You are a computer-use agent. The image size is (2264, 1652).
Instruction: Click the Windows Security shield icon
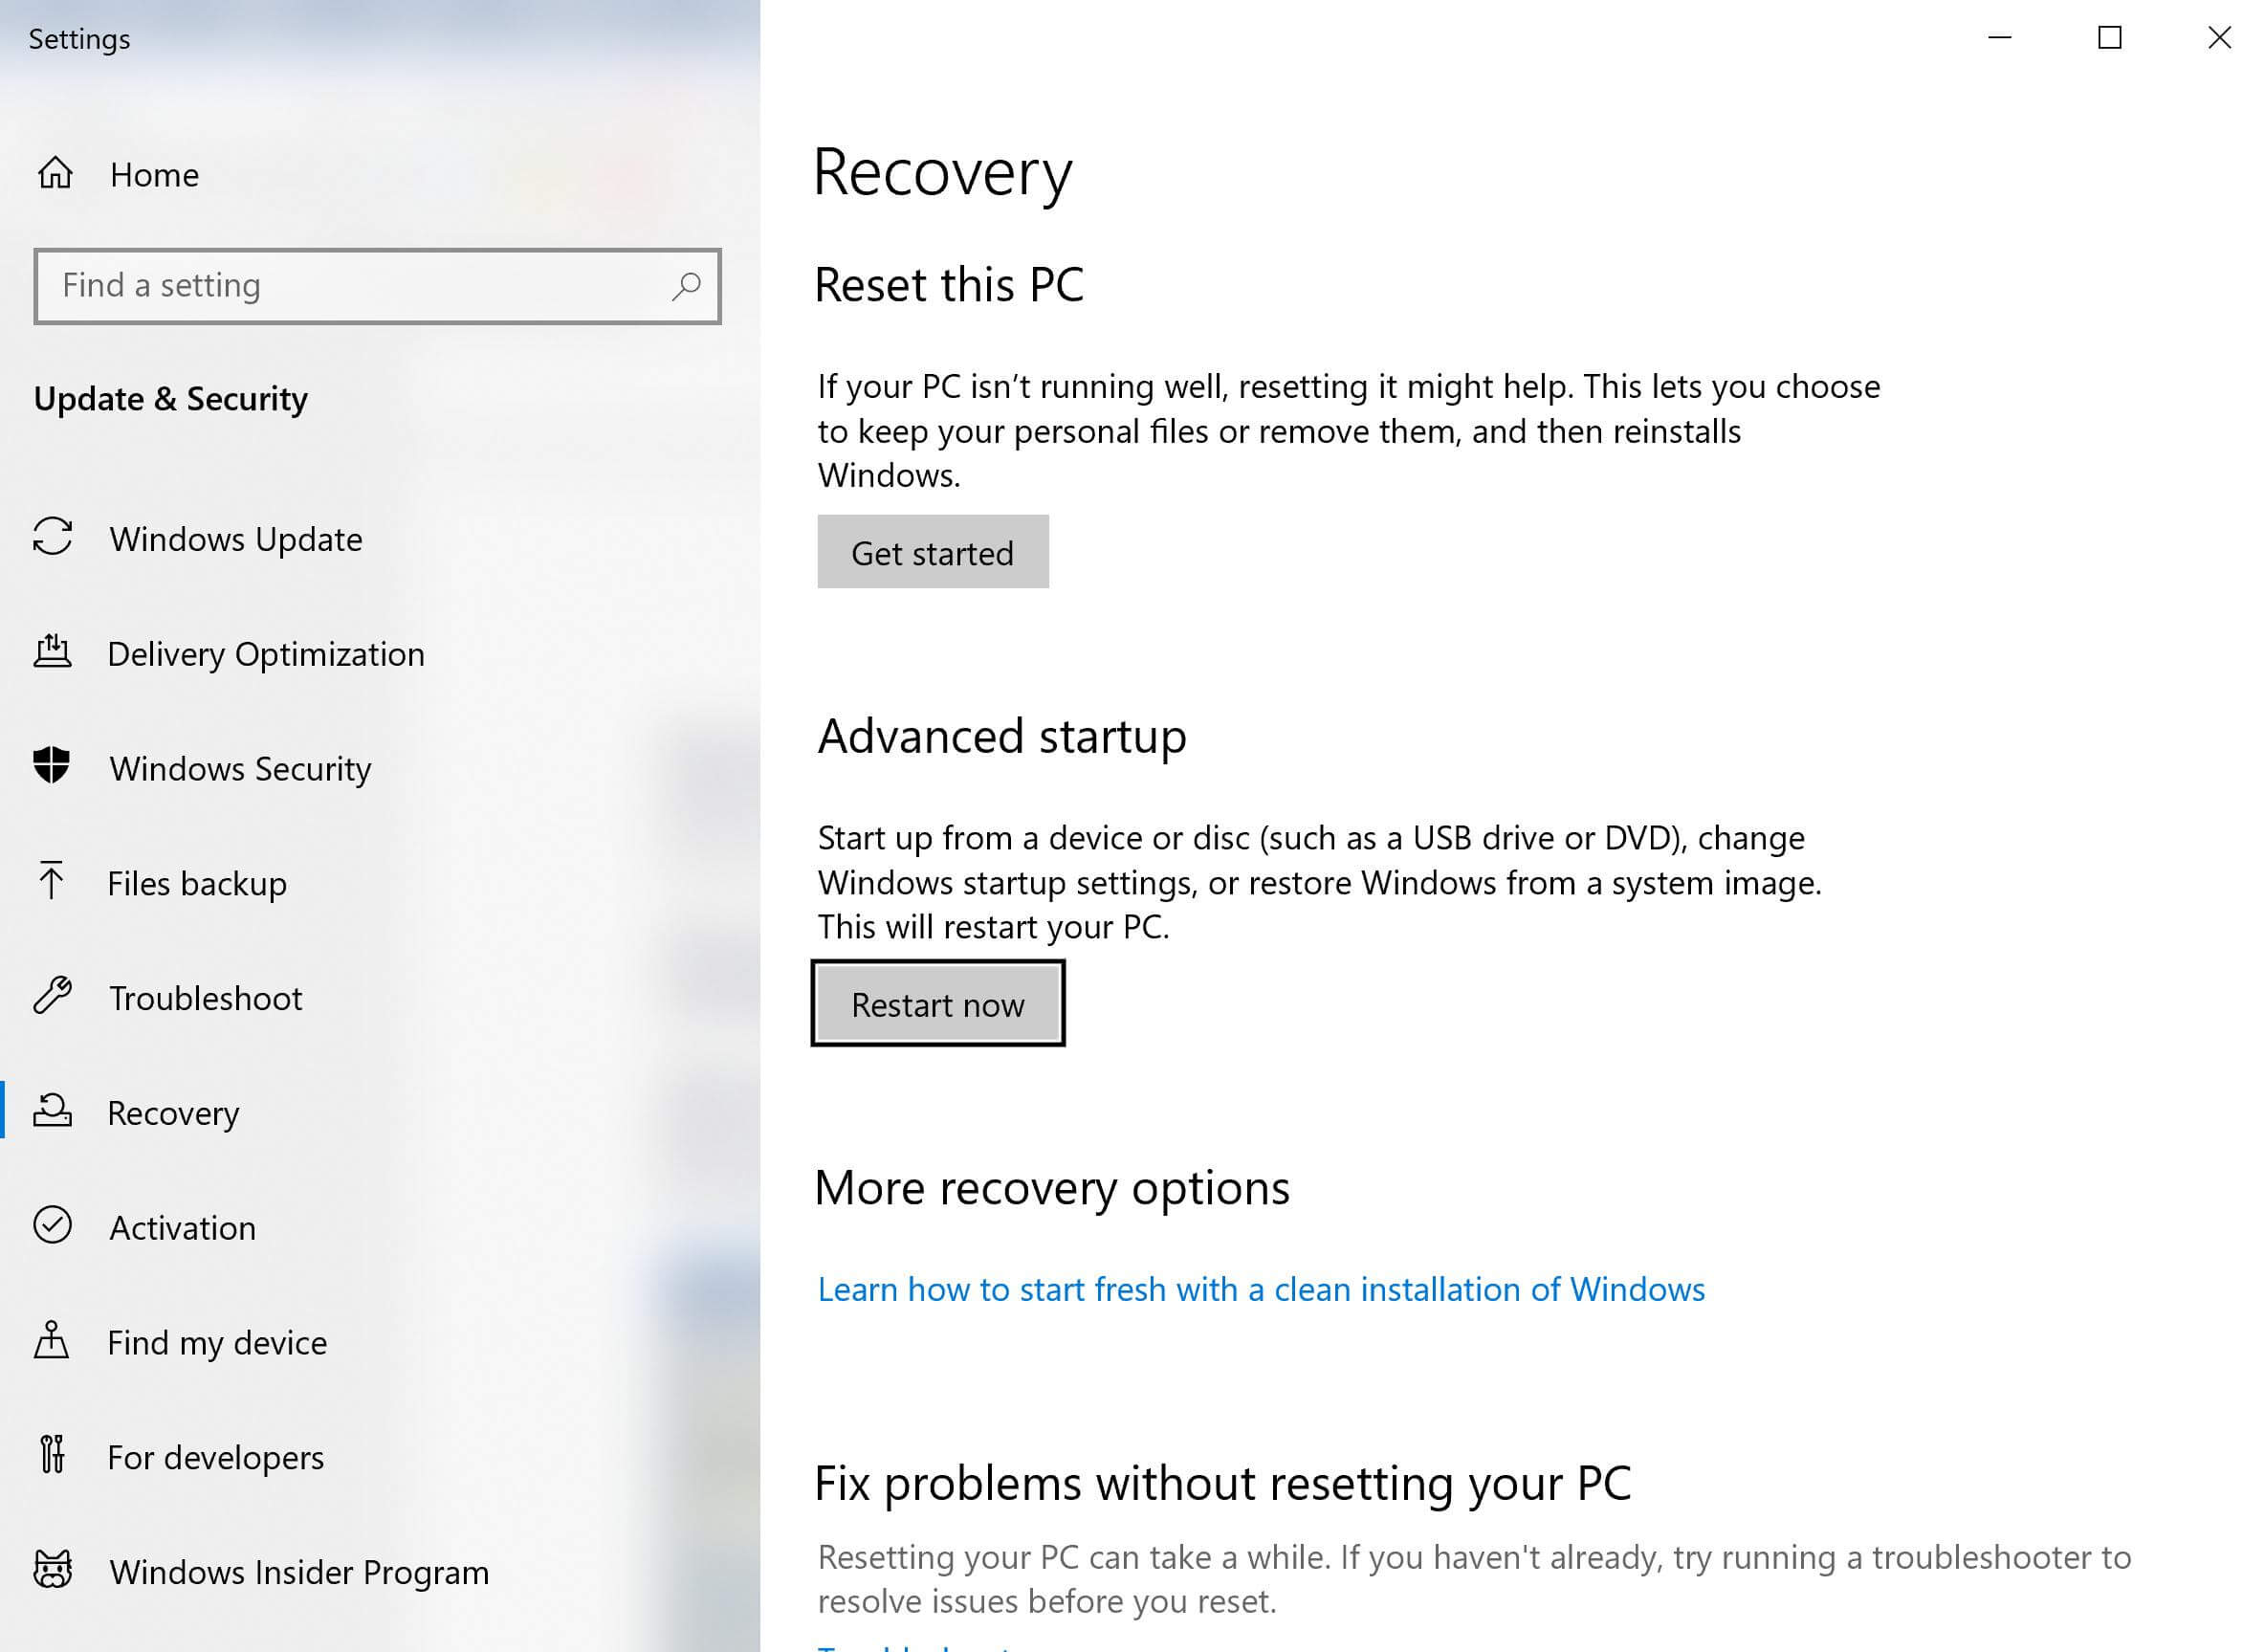[x=52, y=768]
